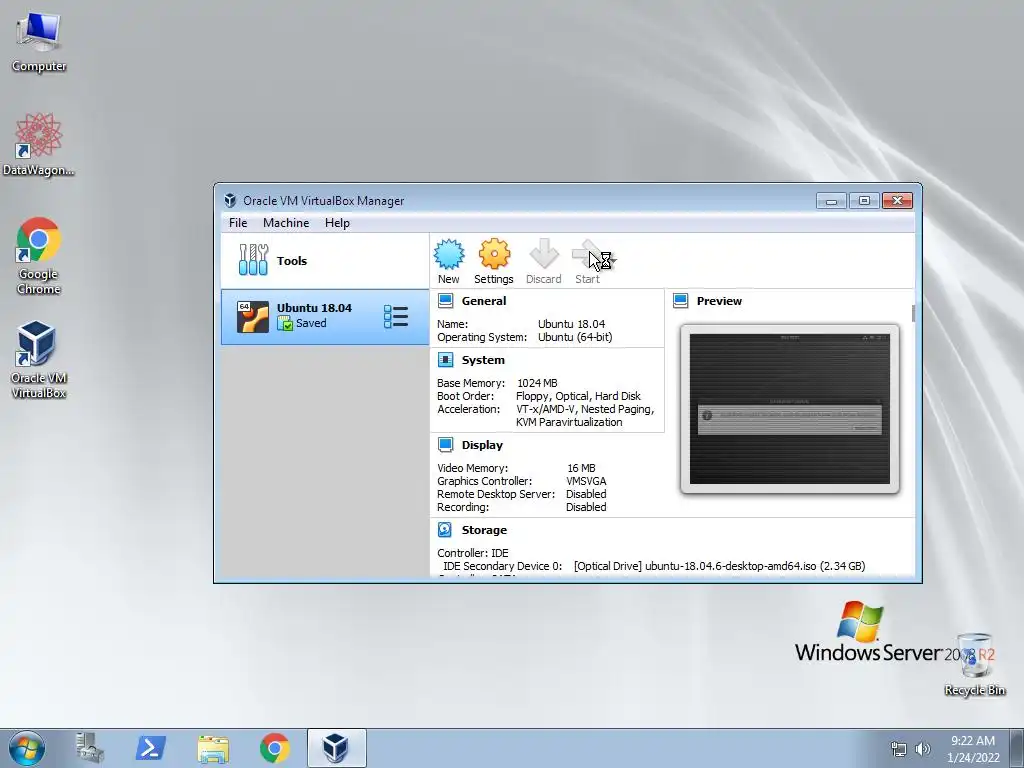Click the 16 MB video memory value
This screenshot has height=768, width=1024.
click(581, 468)
